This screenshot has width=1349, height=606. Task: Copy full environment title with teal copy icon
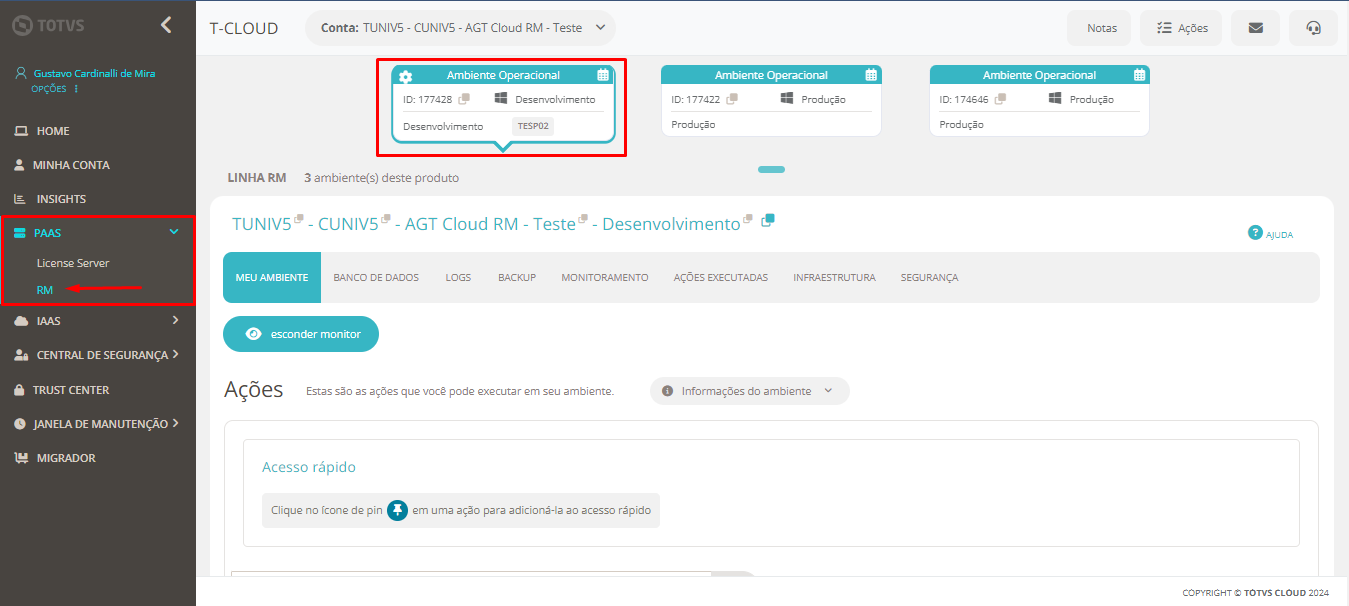point(768,220)
